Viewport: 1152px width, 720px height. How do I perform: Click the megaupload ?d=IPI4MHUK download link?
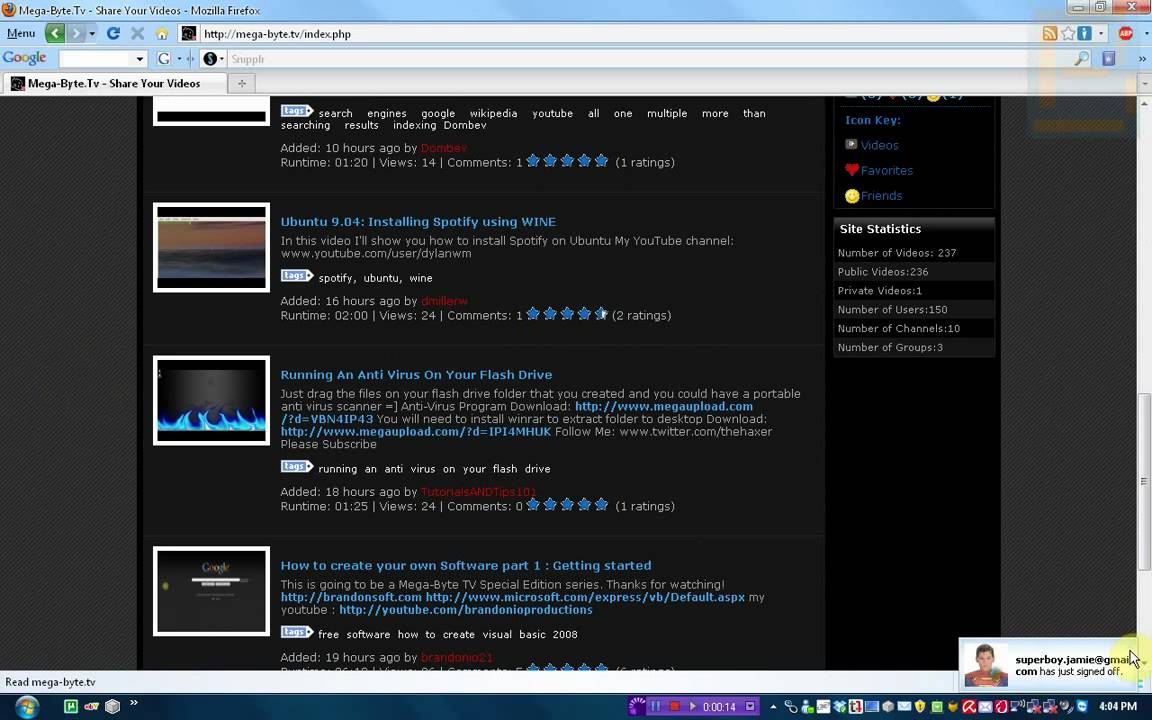click(x=416, y=432)
